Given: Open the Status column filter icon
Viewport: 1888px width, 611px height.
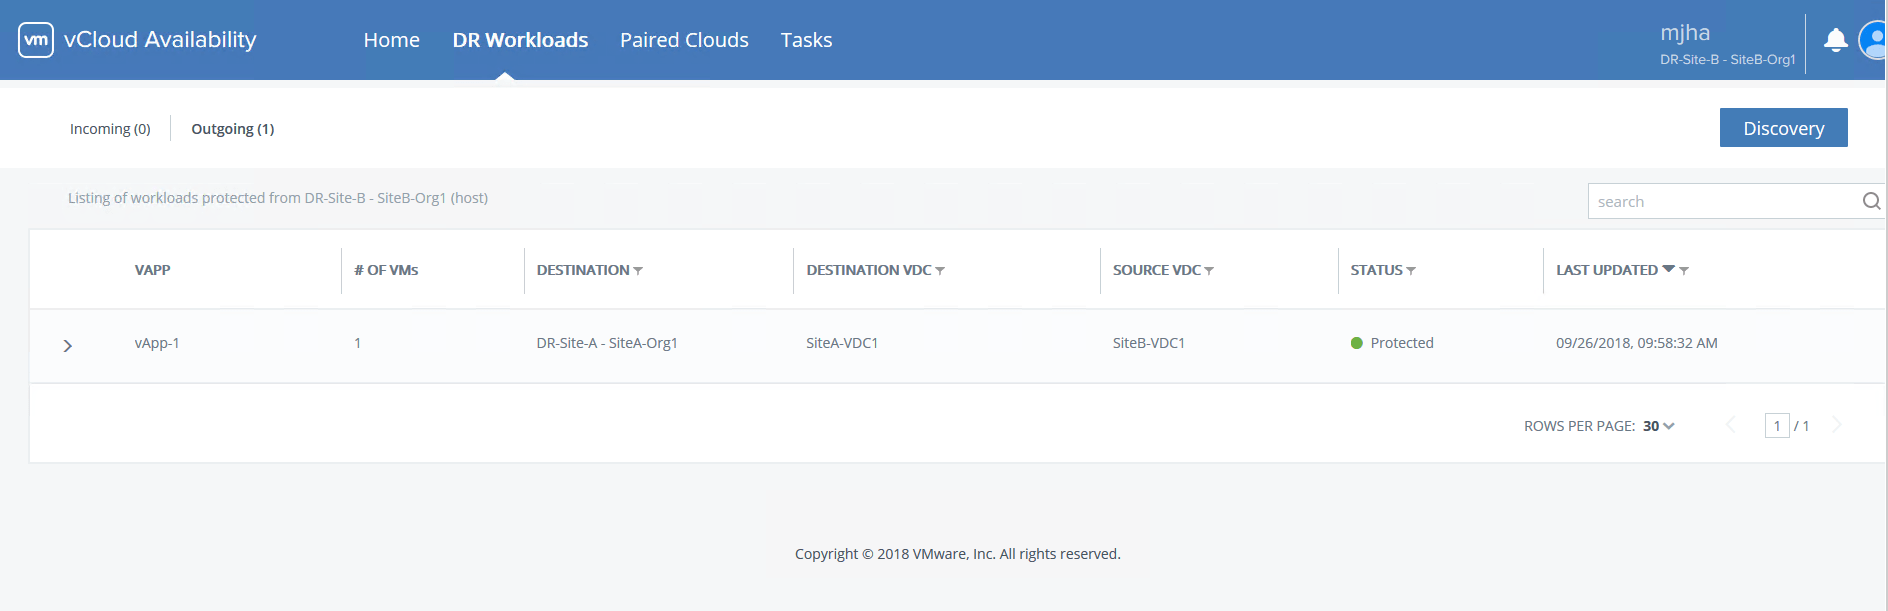Looking at the screenshot, I should coord(1411,271).
